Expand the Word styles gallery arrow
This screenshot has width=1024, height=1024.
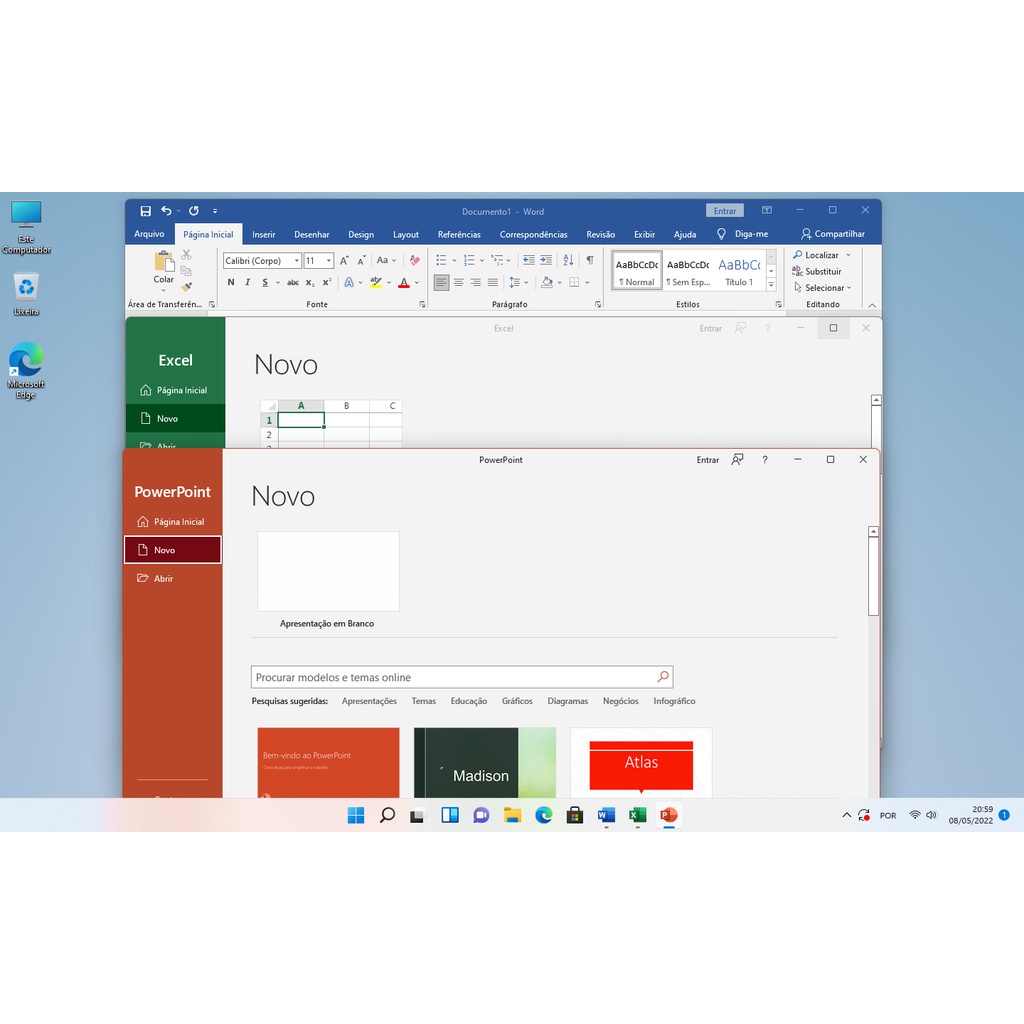pyautogui.click(x=771, y=284)
